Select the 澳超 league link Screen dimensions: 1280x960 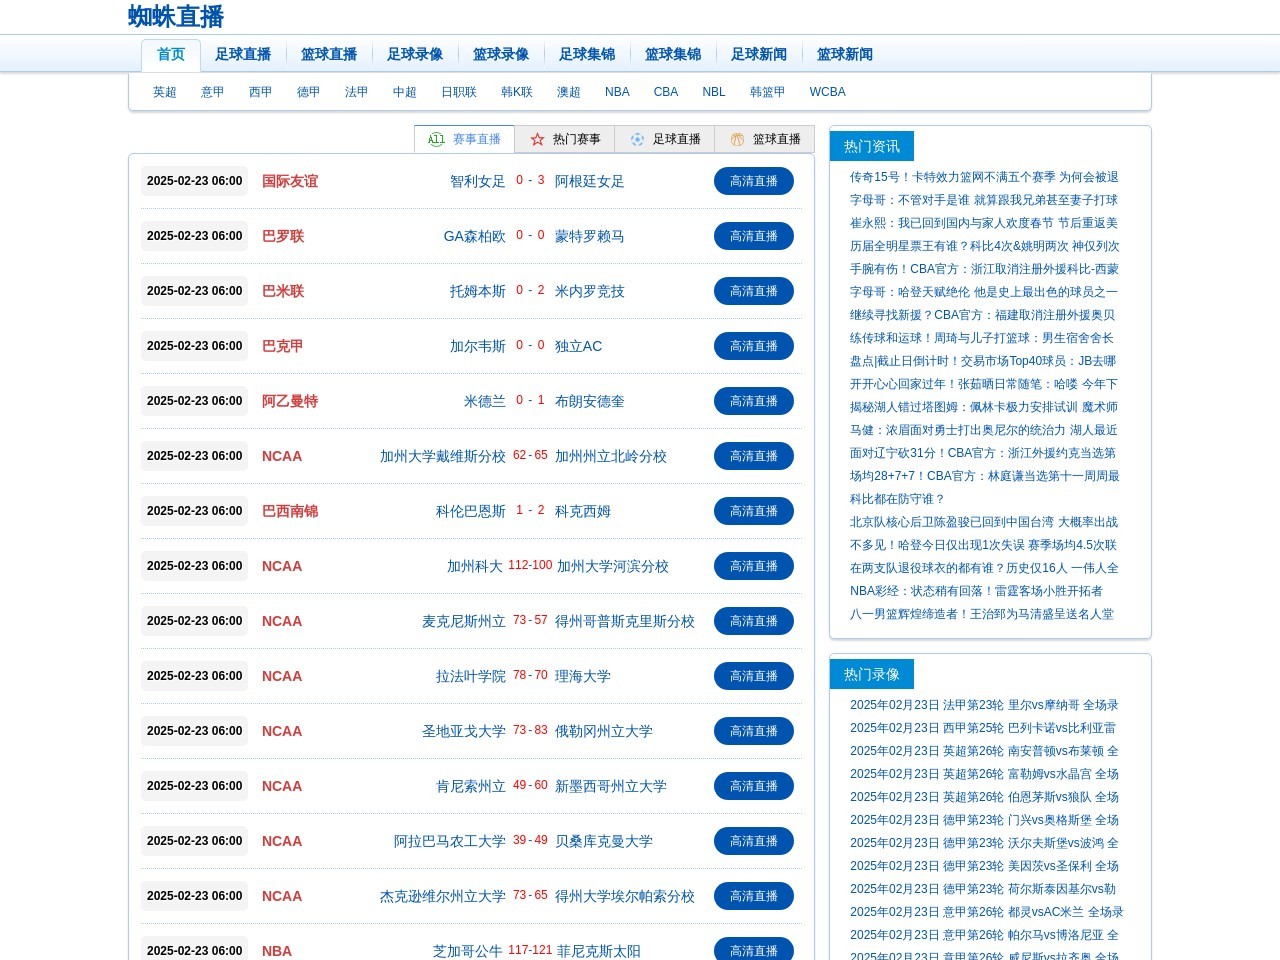tap(569, 92)
